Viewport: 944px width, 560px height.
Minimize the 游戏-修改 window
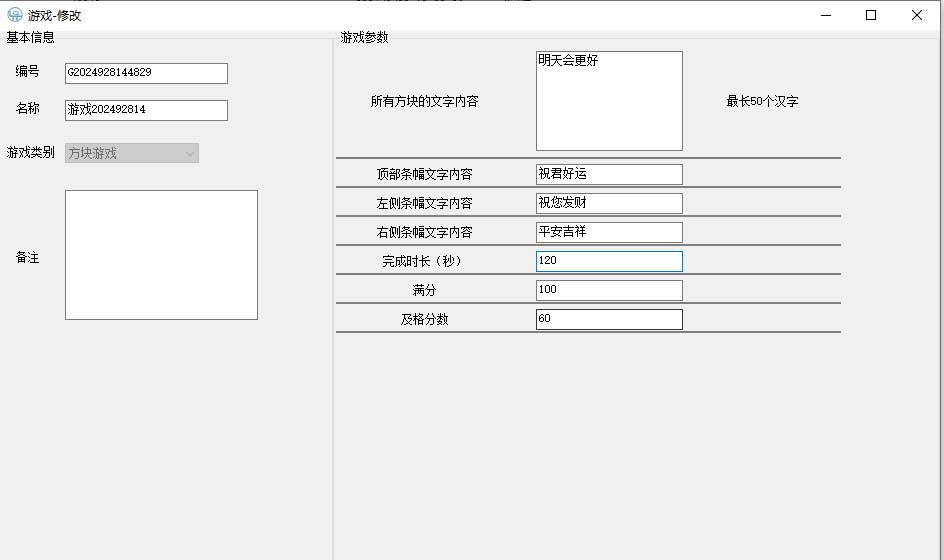click(826, 15)
